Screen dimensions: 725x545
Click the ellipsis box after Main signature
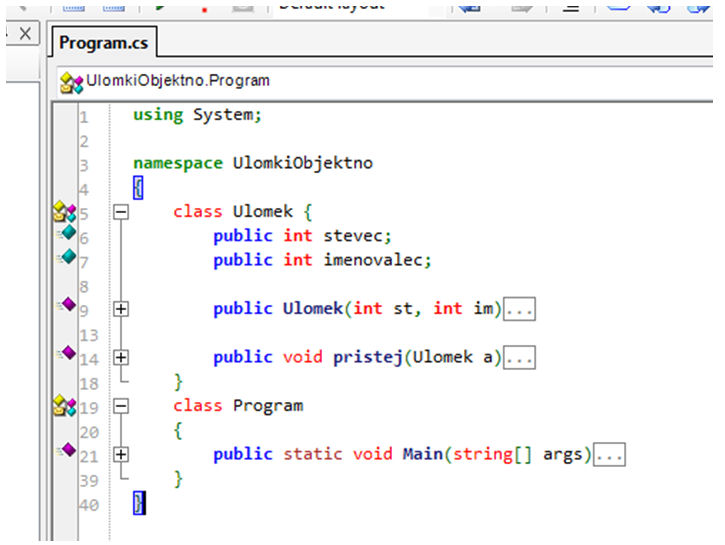609,455
